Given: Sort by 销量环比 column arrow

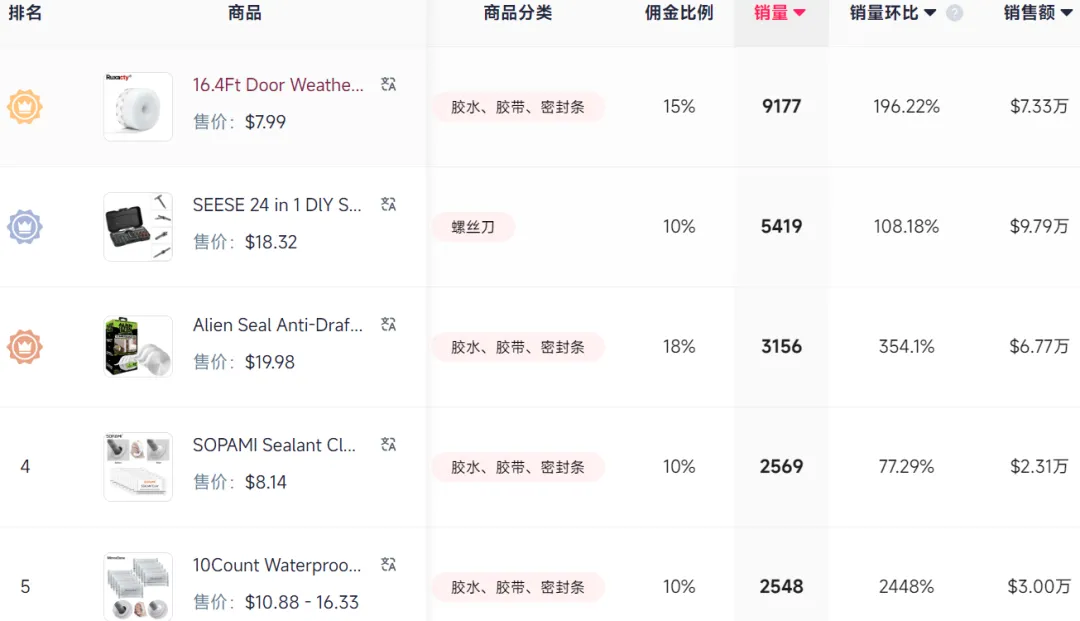Looking at the screenshot, I should (930, 13).
